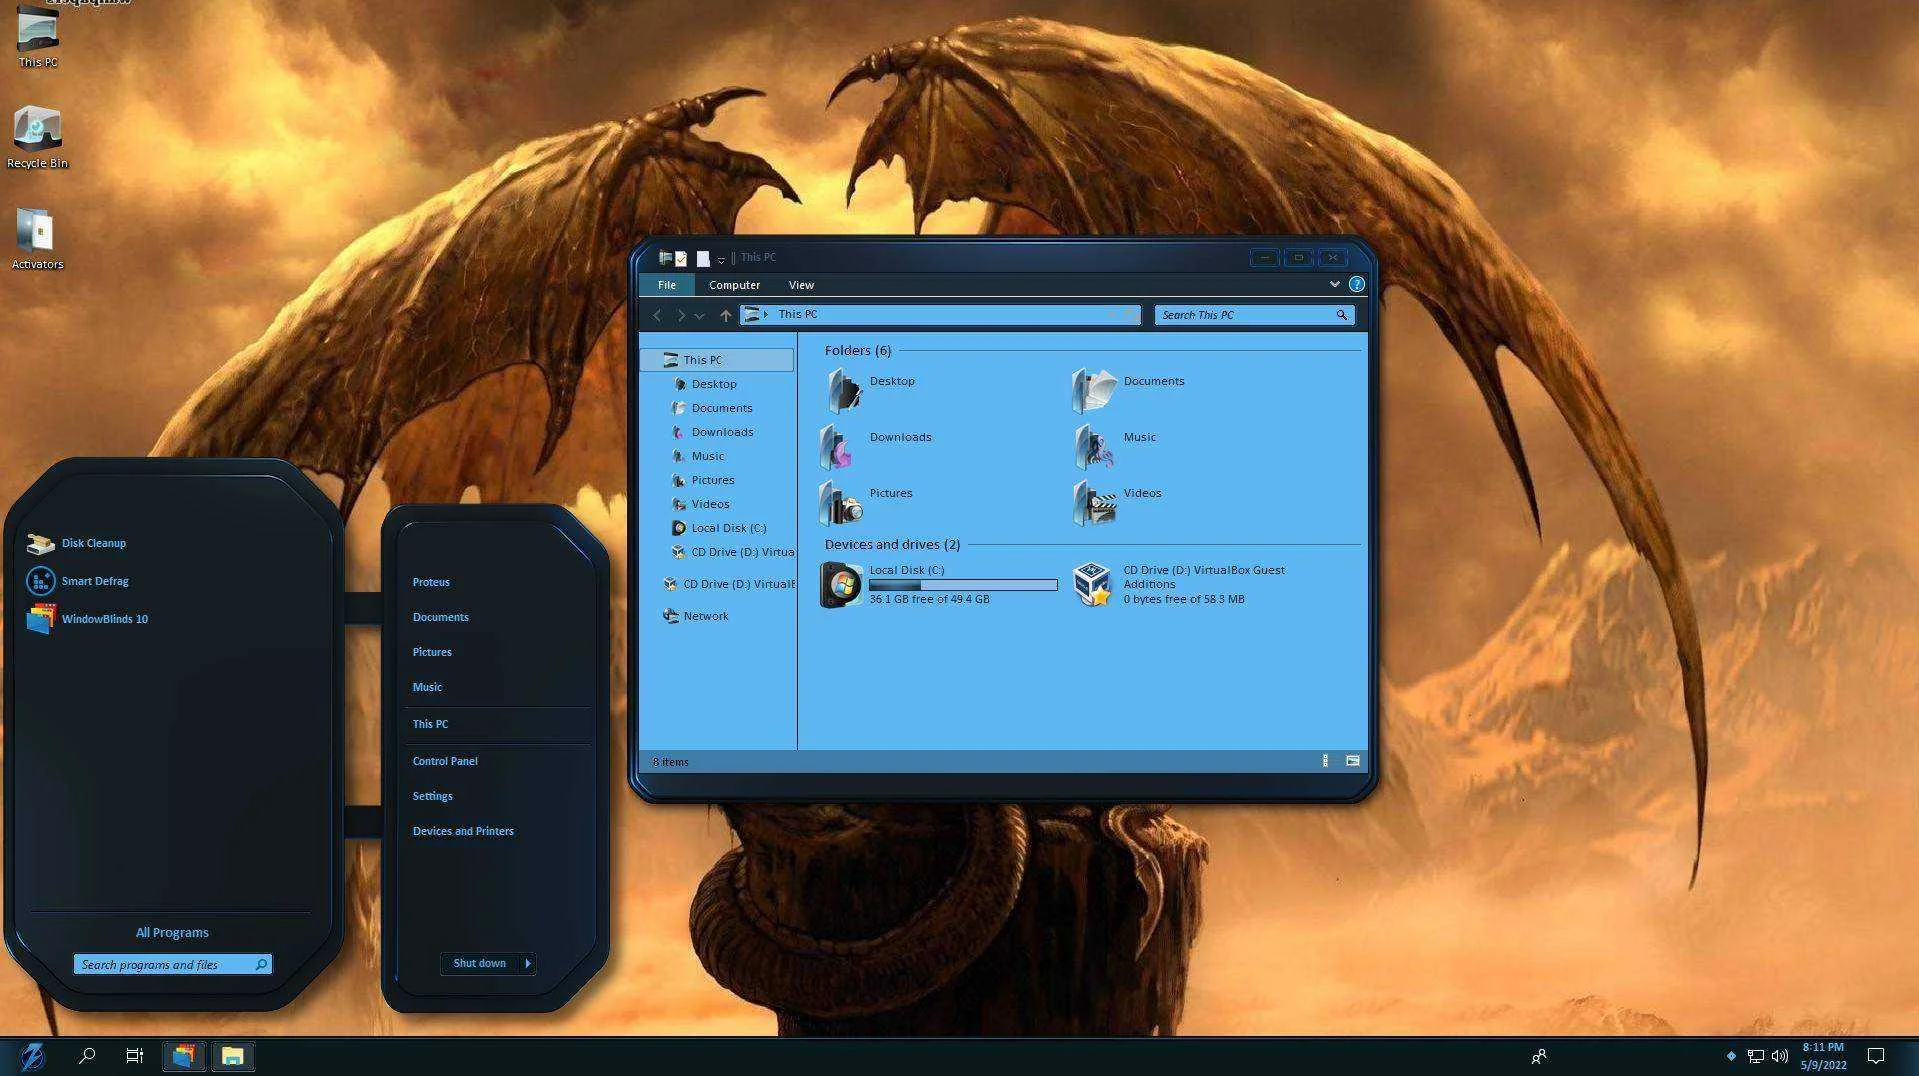This screenshot has width=1919, height=1076.
Task: Click the File Explorer taskbar icon
Action: (x=233, y=1056)
